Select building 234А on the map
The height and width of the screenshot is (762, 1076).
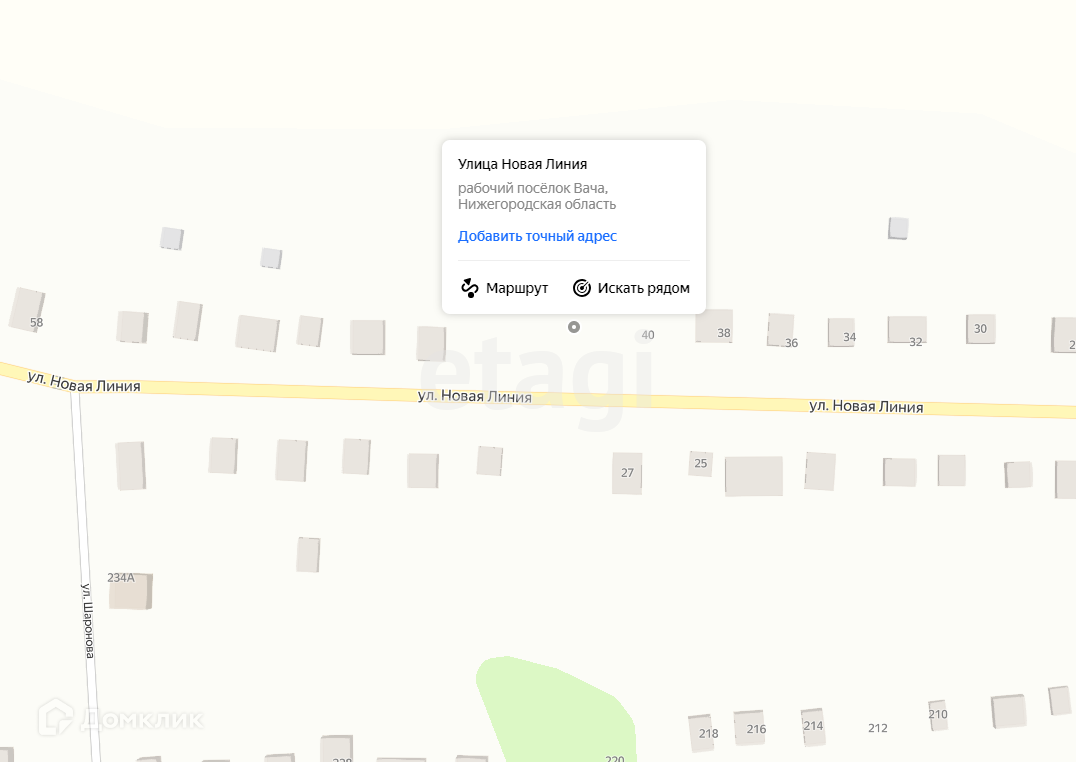[130, 591]
